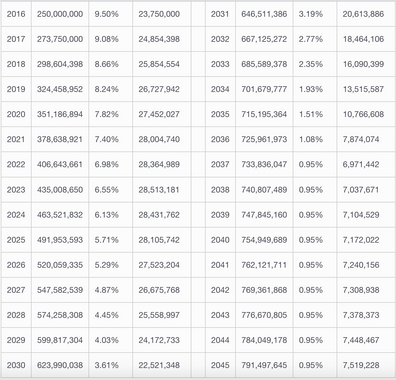Select the 9.50% rate cell
Image resolution: width=396 pixels, height=380 pixels.
[x=110, y=14]
